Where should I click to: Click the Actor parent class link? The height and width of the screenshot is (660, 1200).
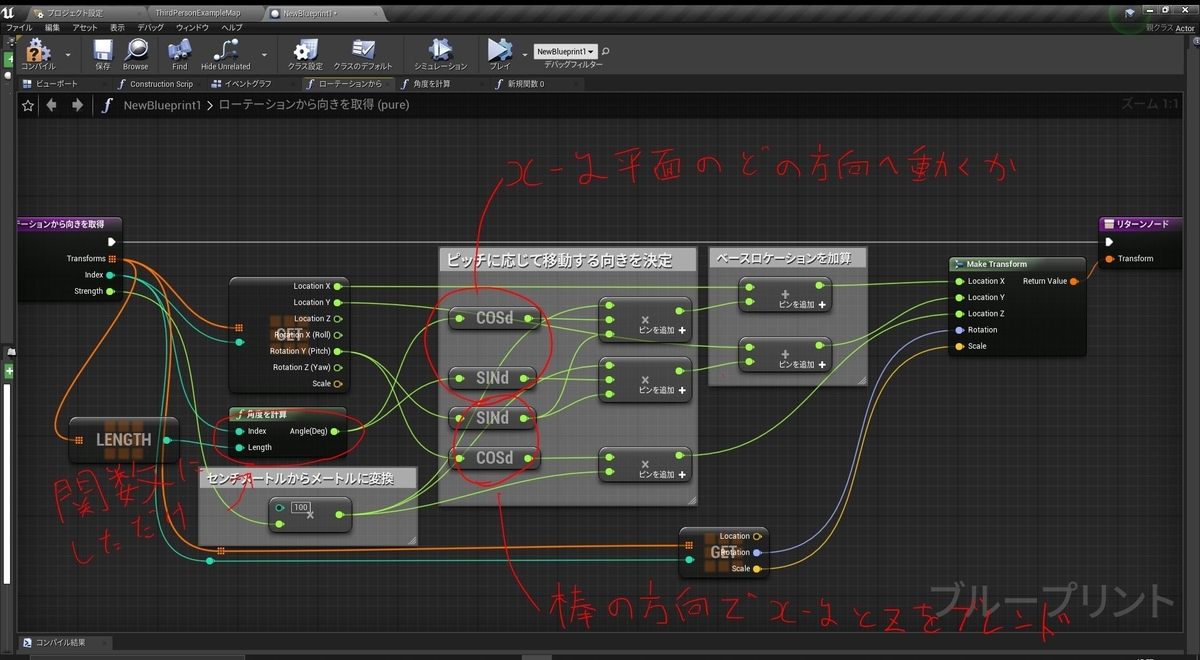point(1185,28)
